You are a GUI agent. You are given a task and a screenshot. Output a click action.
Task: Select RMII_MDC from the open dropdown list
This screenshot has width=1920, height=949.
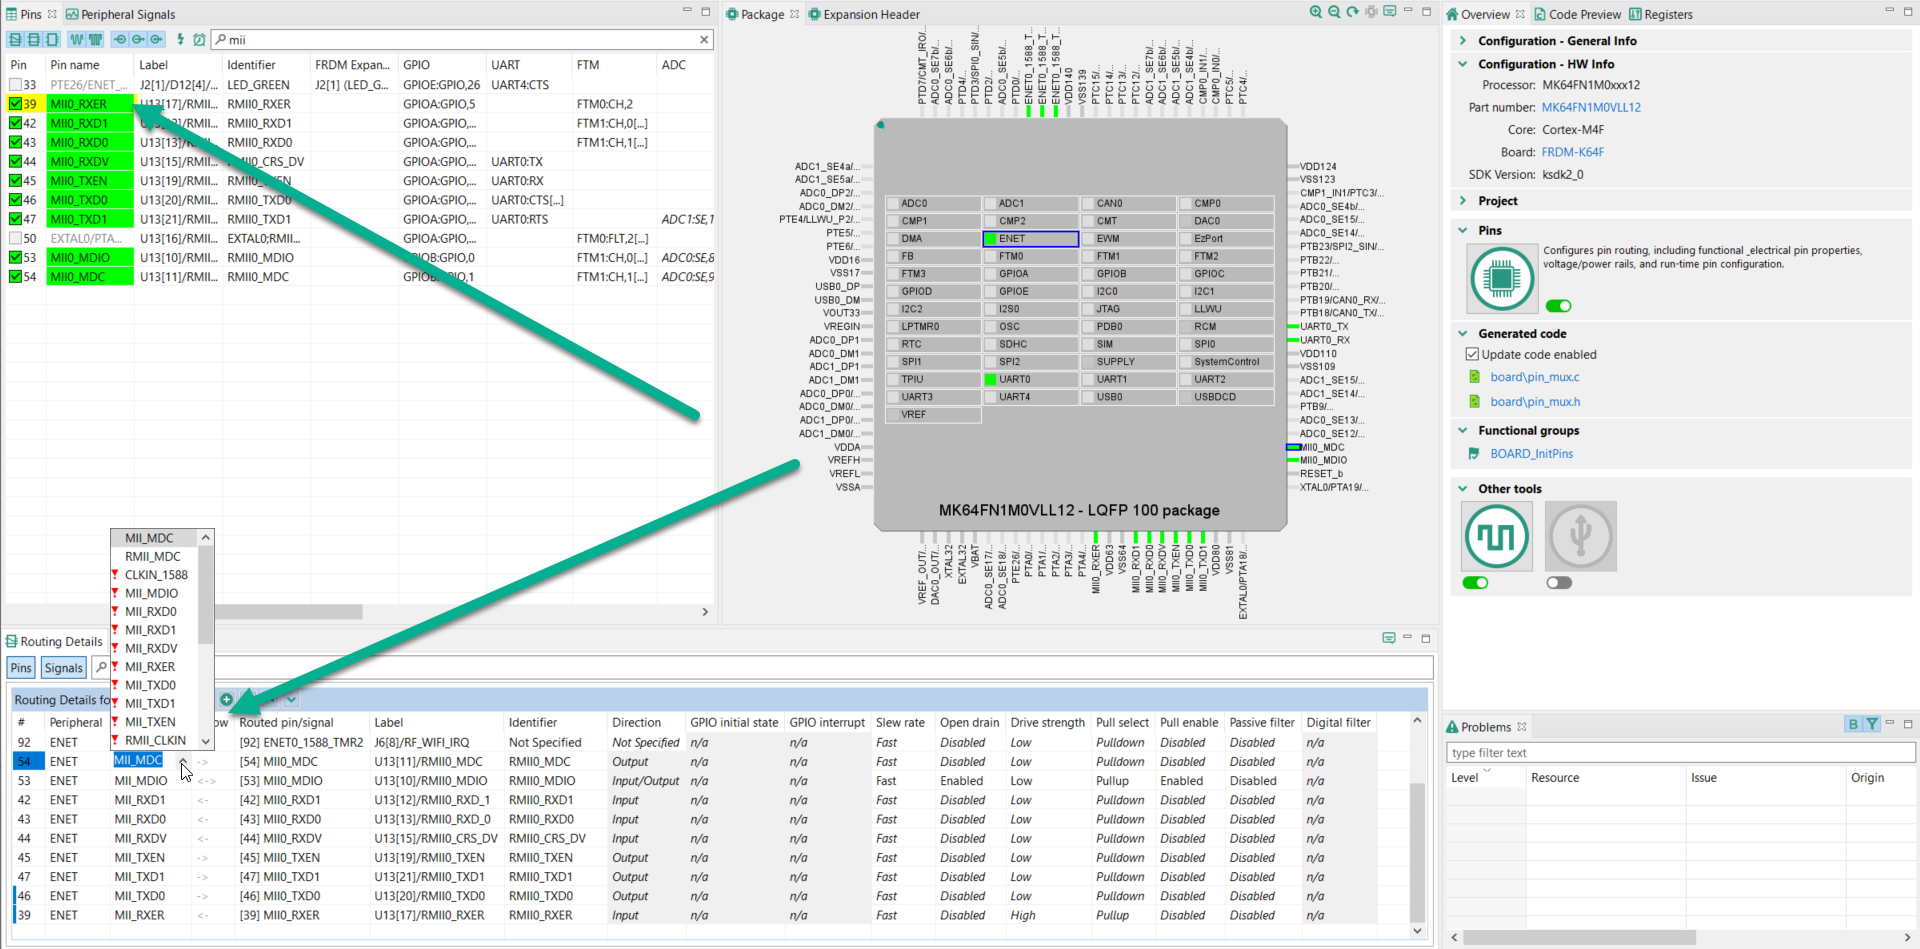pos(151,556)
